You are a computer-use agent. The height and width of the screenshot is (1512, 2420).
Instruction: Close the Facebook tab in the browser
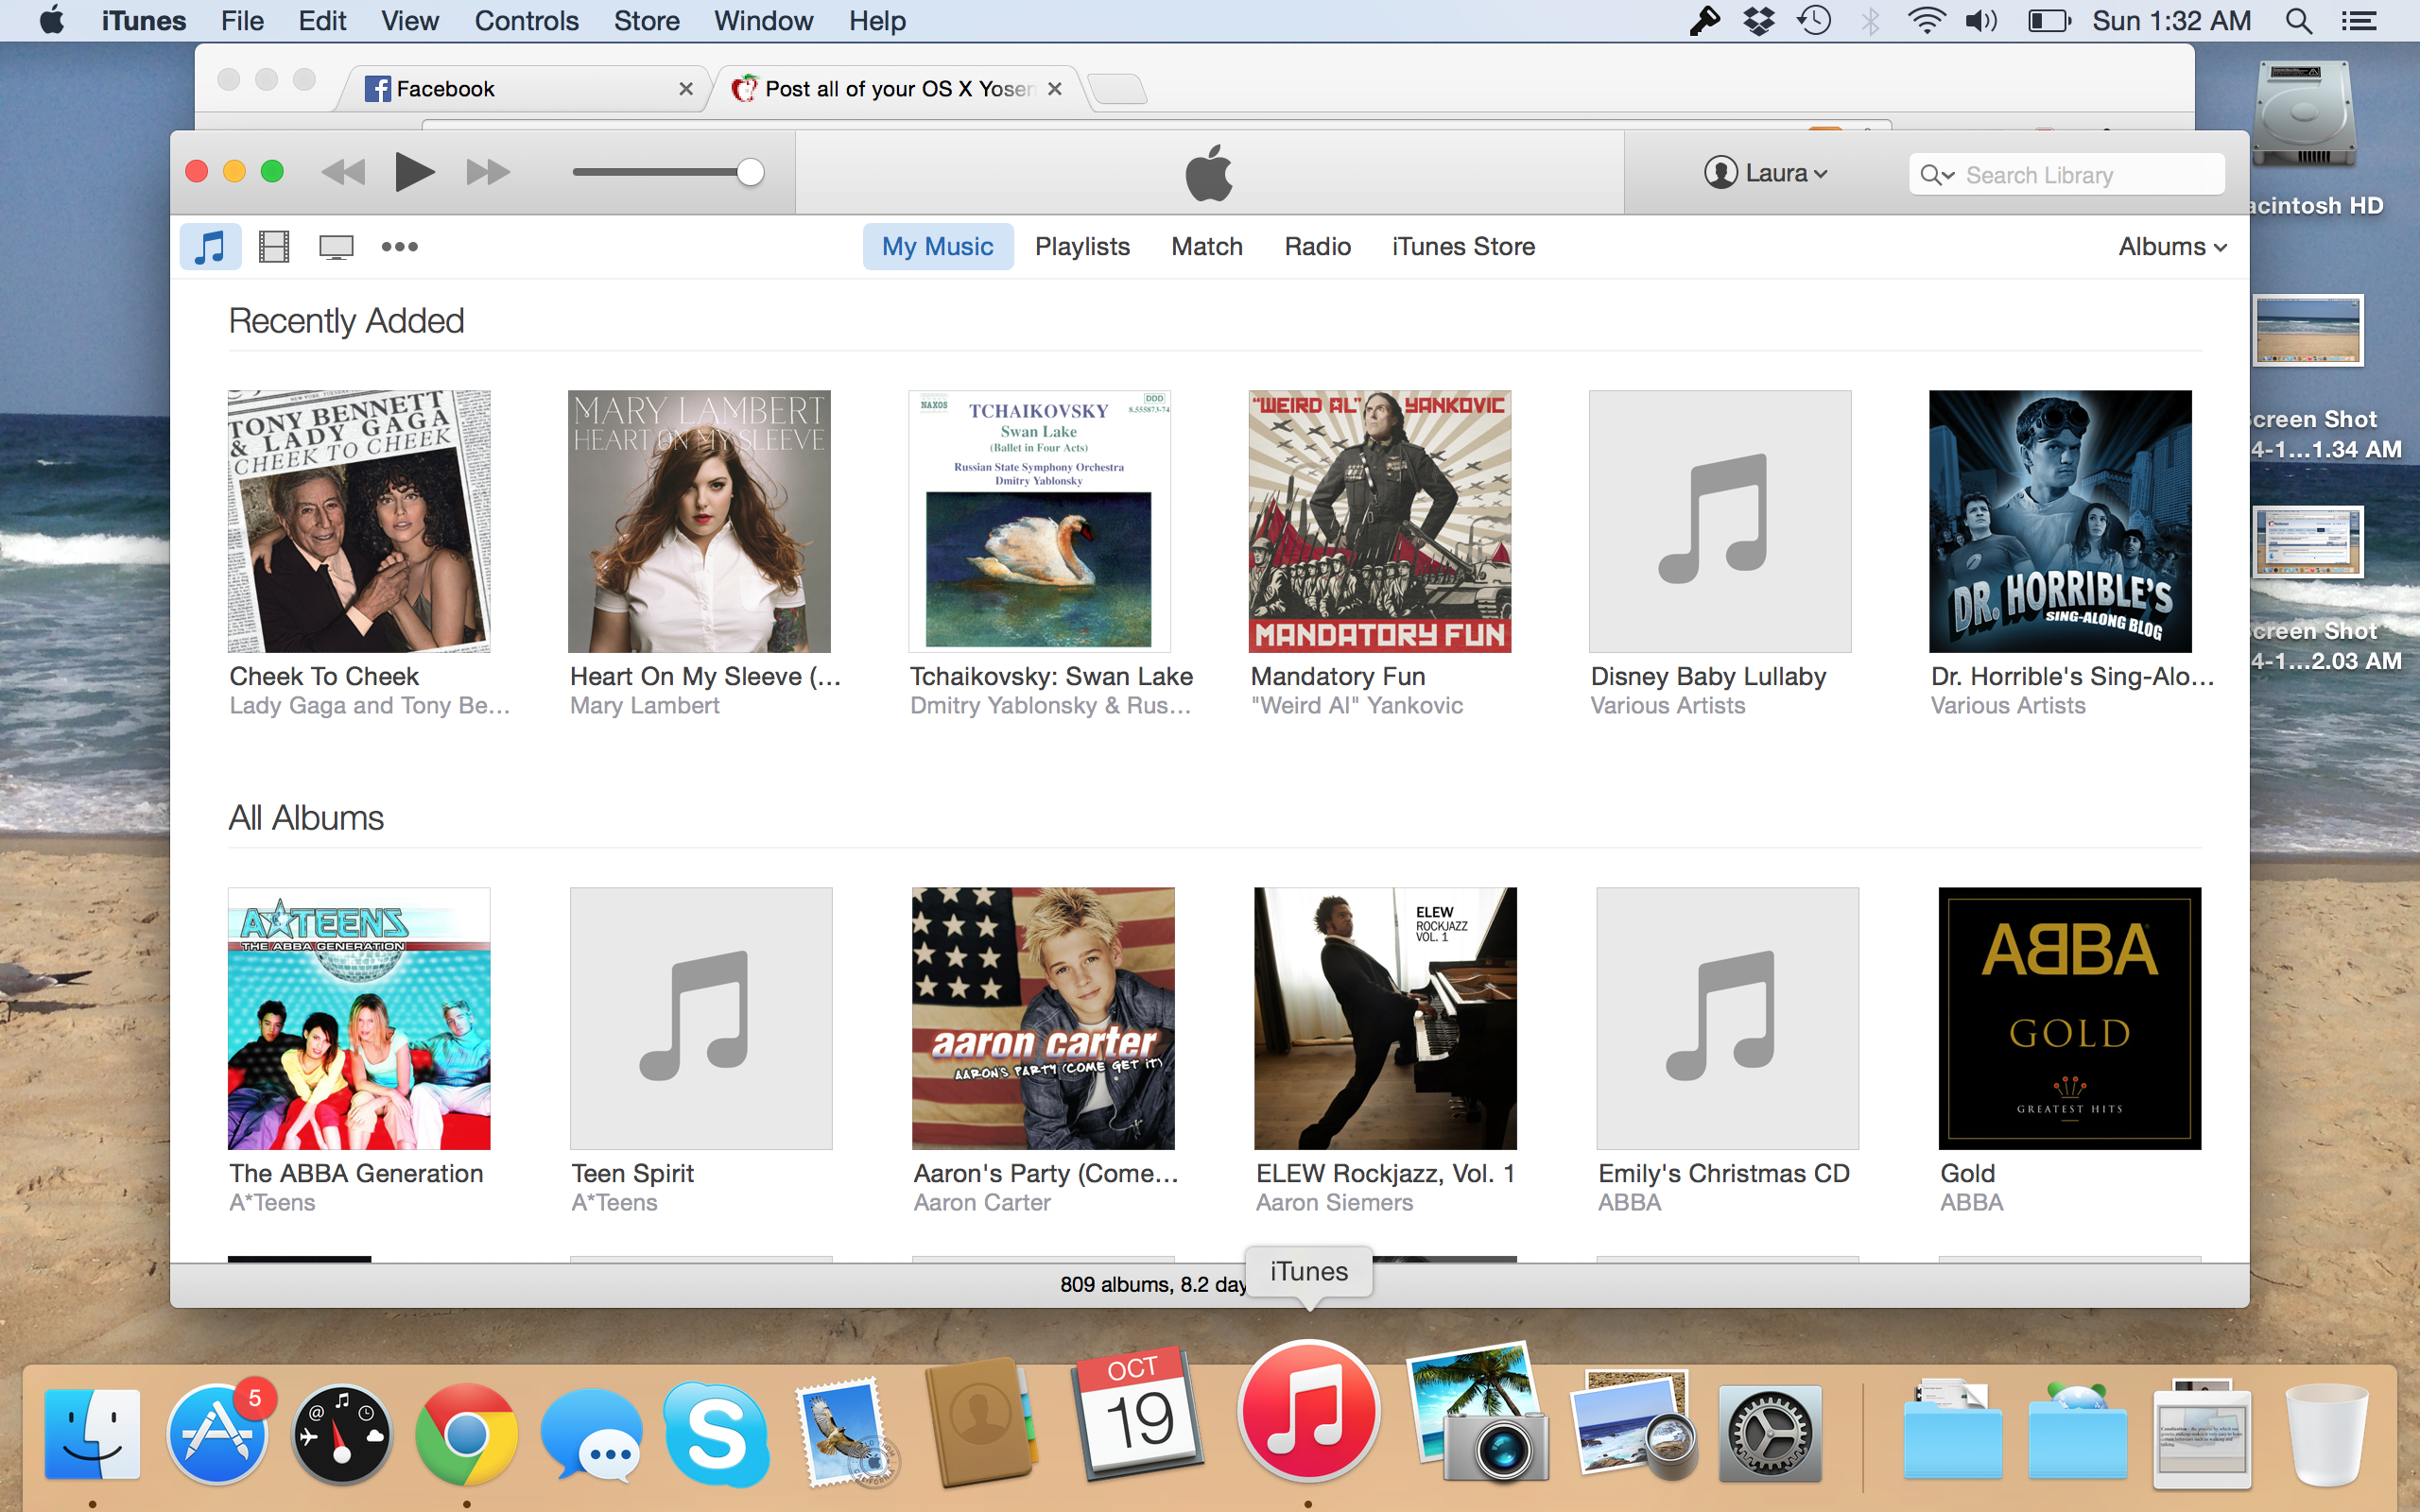click(x=686, y=89)
